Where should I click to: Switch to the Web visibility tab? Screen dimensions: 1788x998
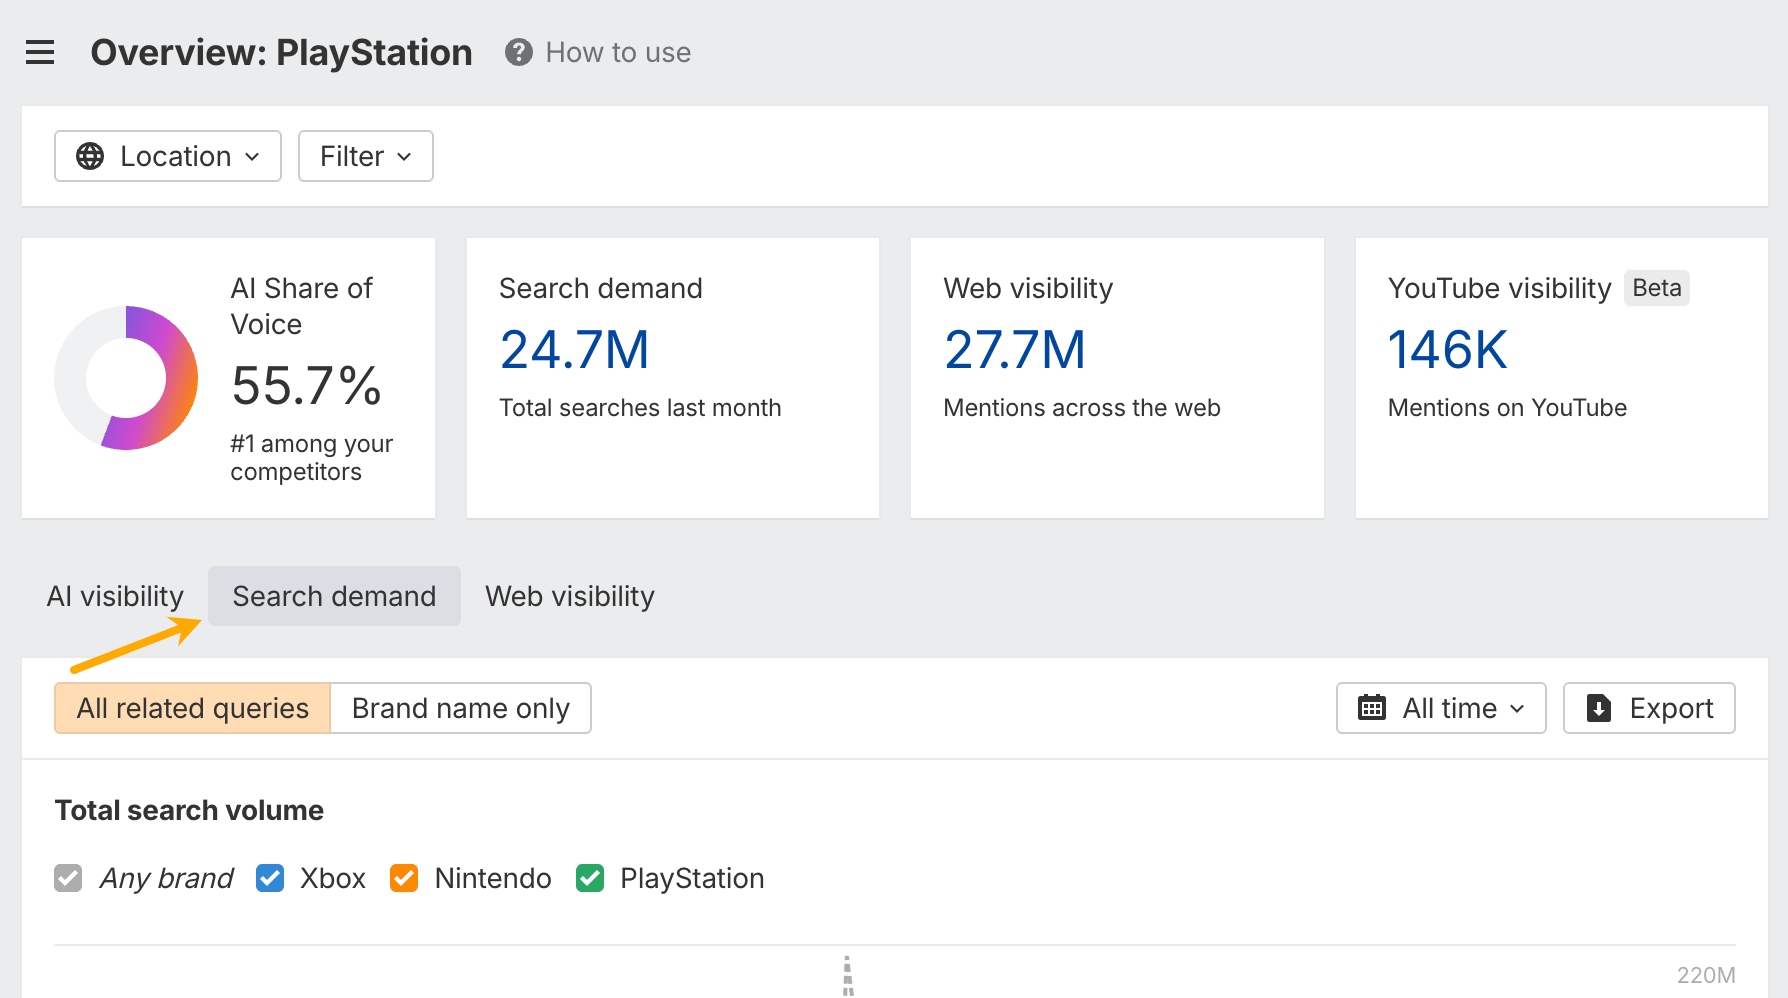tap(569, 596)
